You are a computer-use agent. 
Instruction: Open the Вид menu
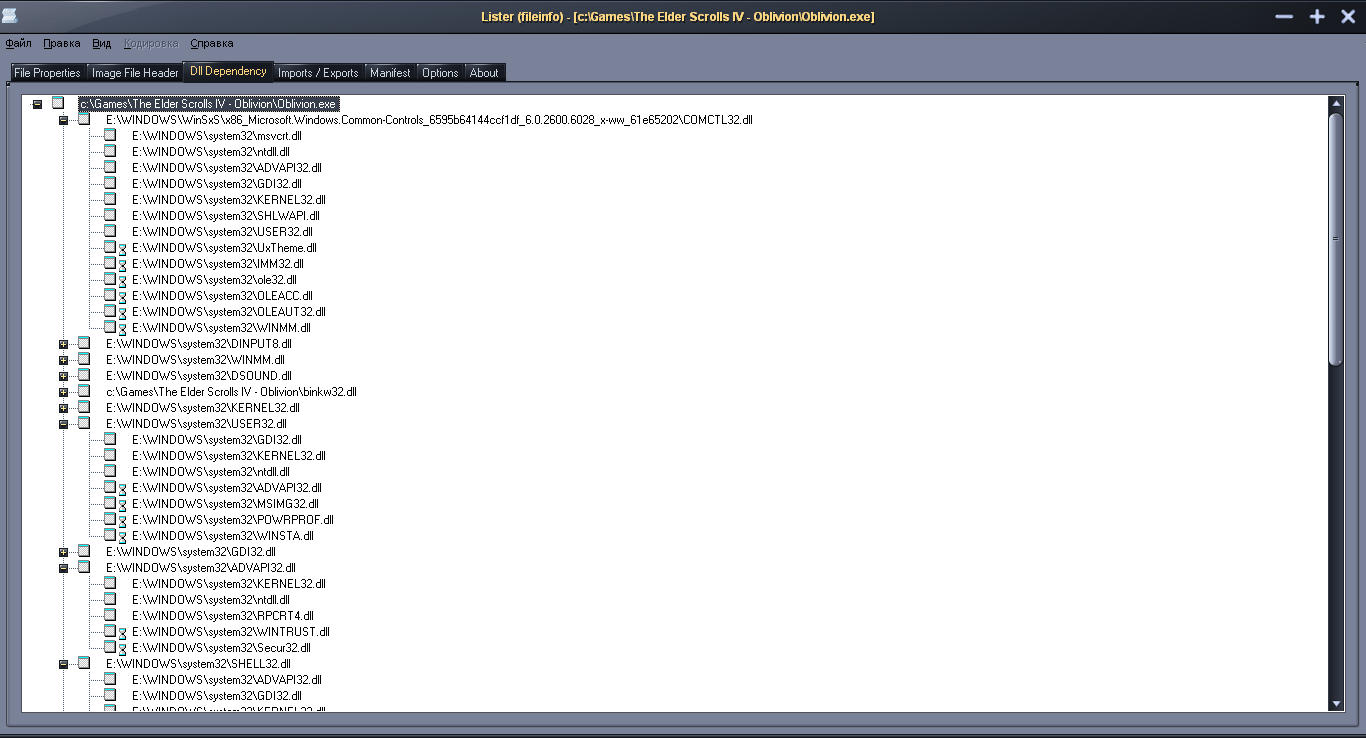(102, 43)
